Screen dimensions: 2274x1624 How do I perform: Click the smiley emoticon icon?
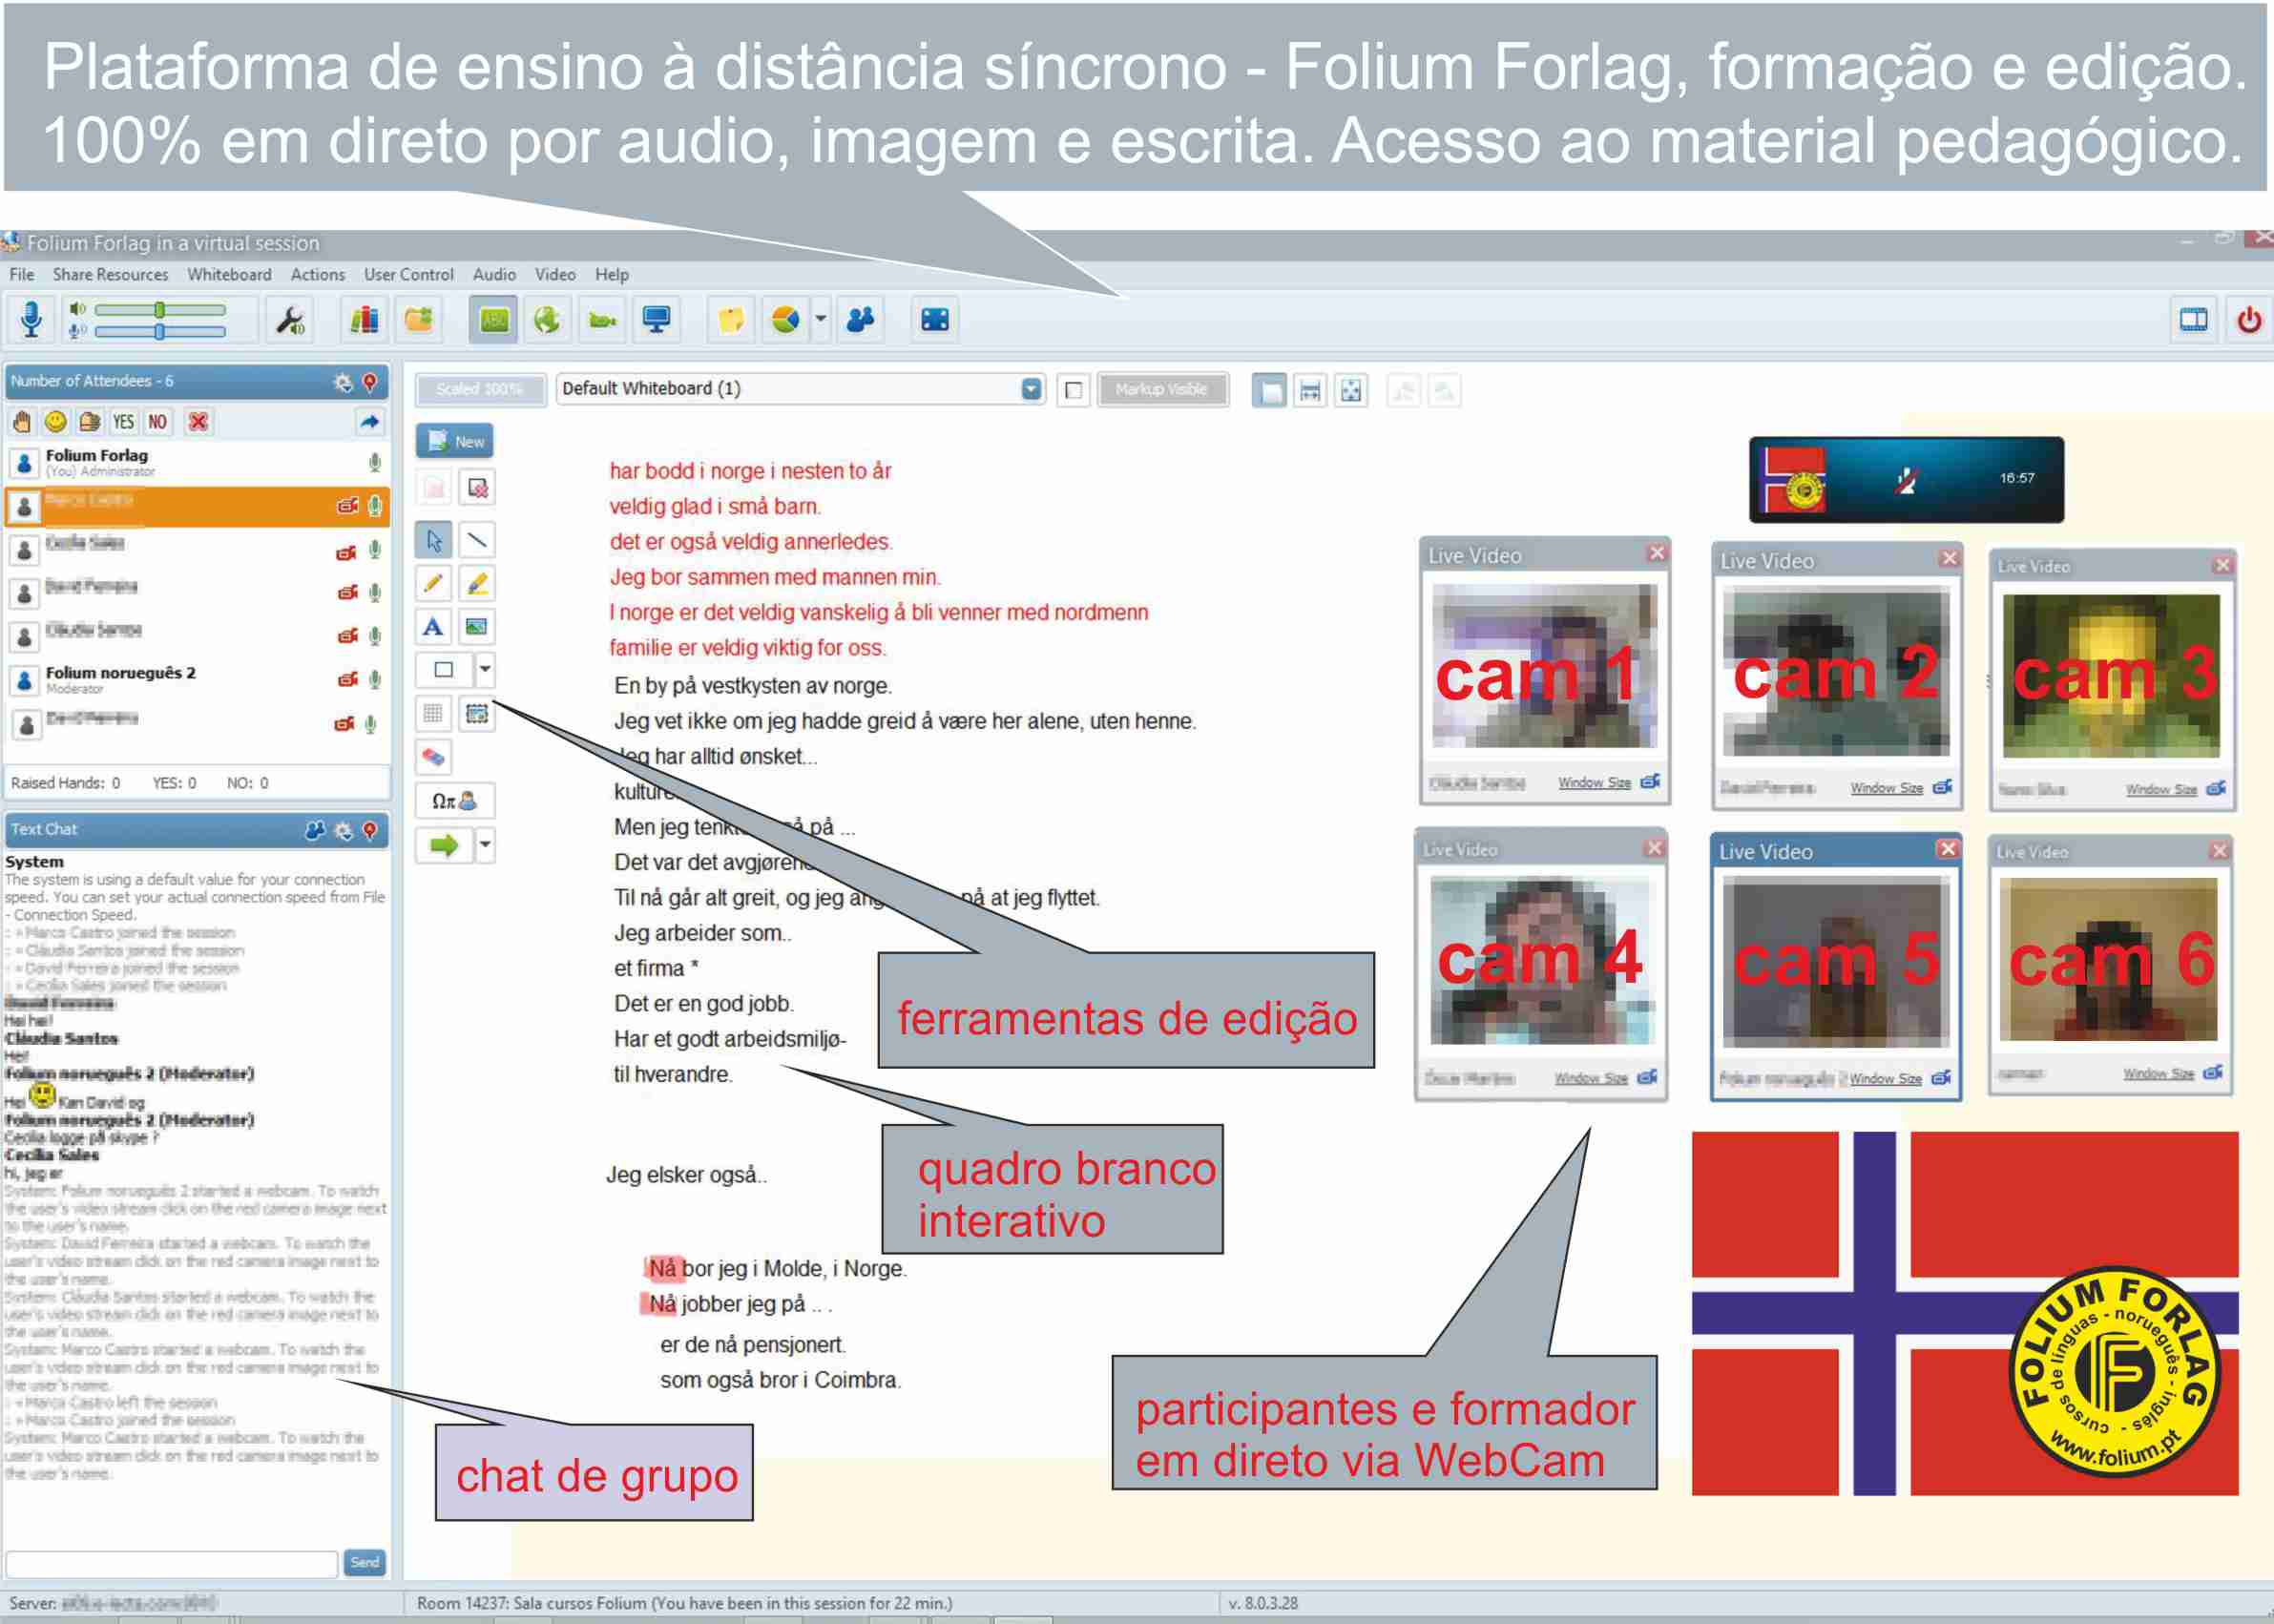(x=56, y=422)
